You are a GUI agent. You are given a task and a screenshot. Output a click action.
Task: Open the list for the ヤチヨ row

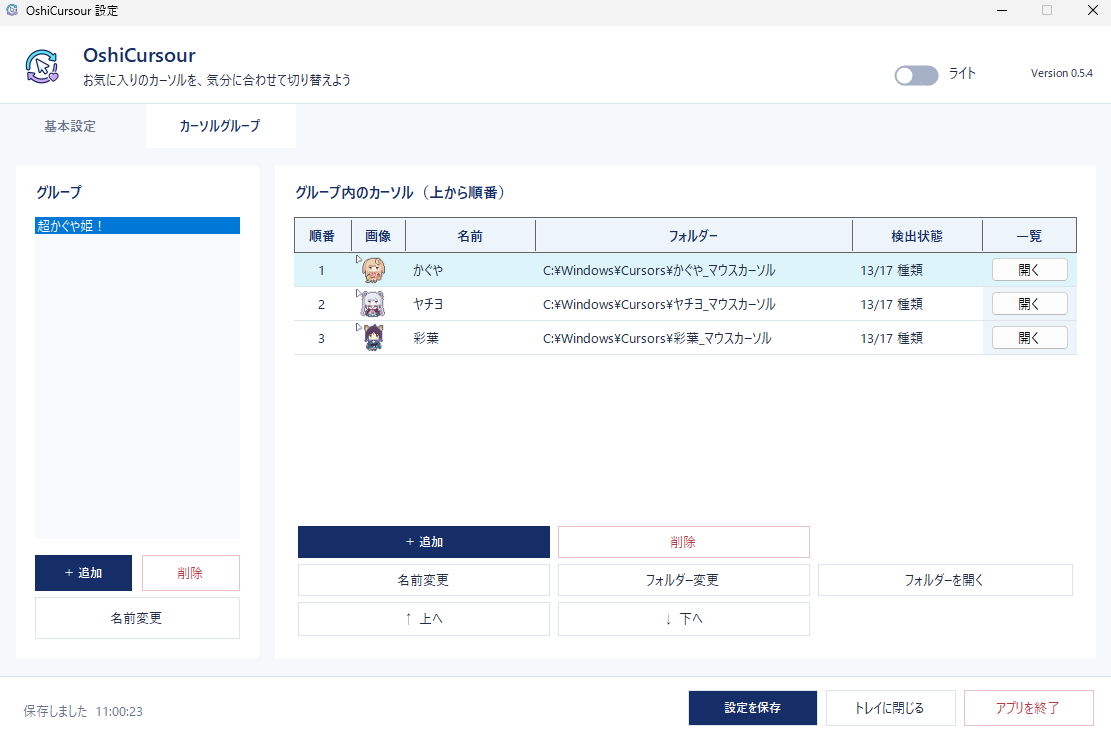(x=1030, y=304)
